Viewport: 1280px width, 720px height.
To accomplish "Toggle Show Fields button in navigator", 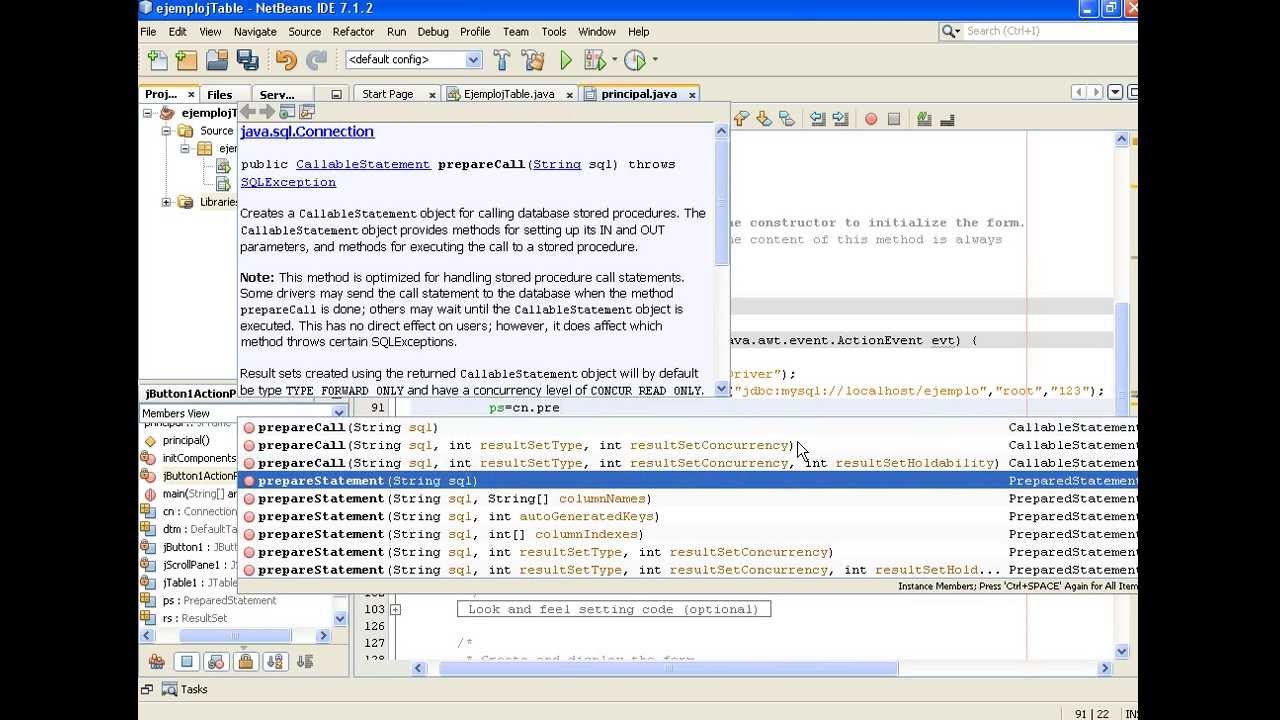I will [186, 661].
